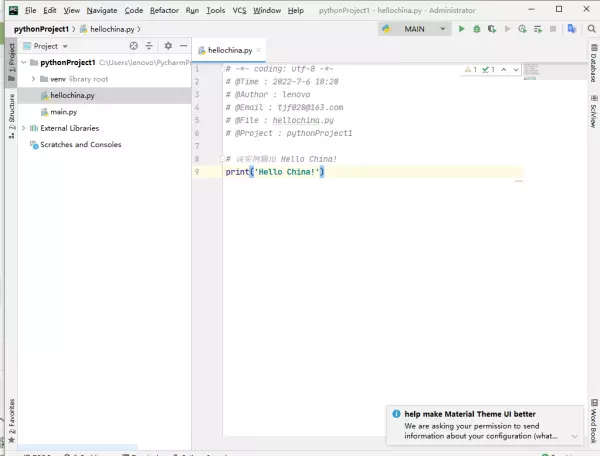Click the concurrency diagram run icon

coord(538,29)
